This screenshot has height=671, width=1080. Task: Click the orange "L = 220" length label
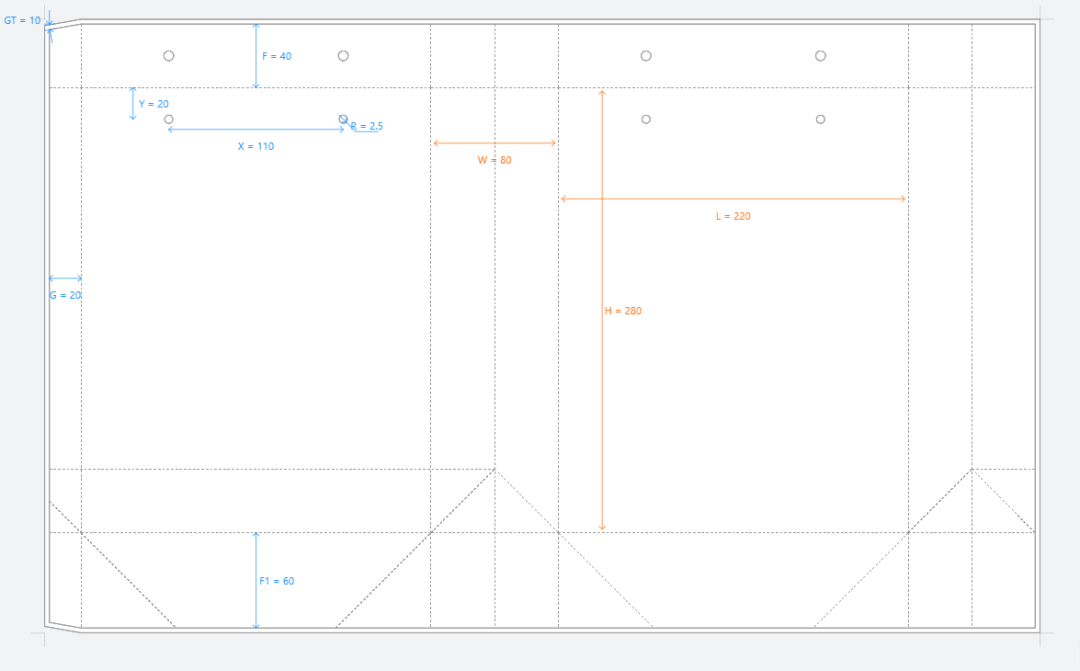733,216
